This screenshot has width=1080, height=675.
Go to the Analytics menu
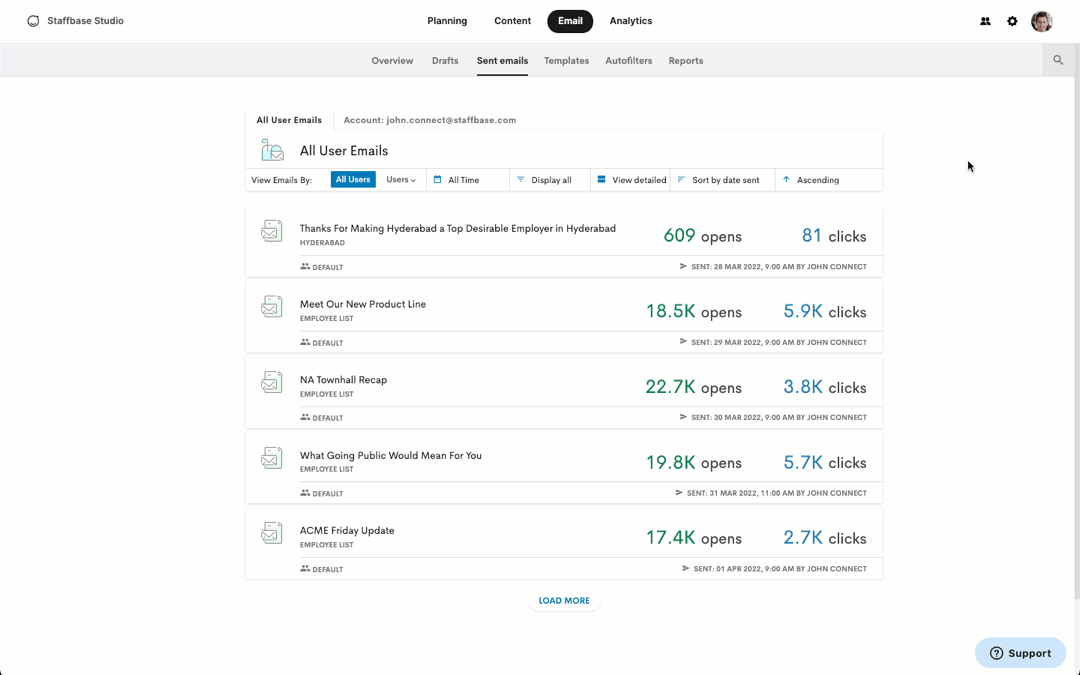point(631,21)
